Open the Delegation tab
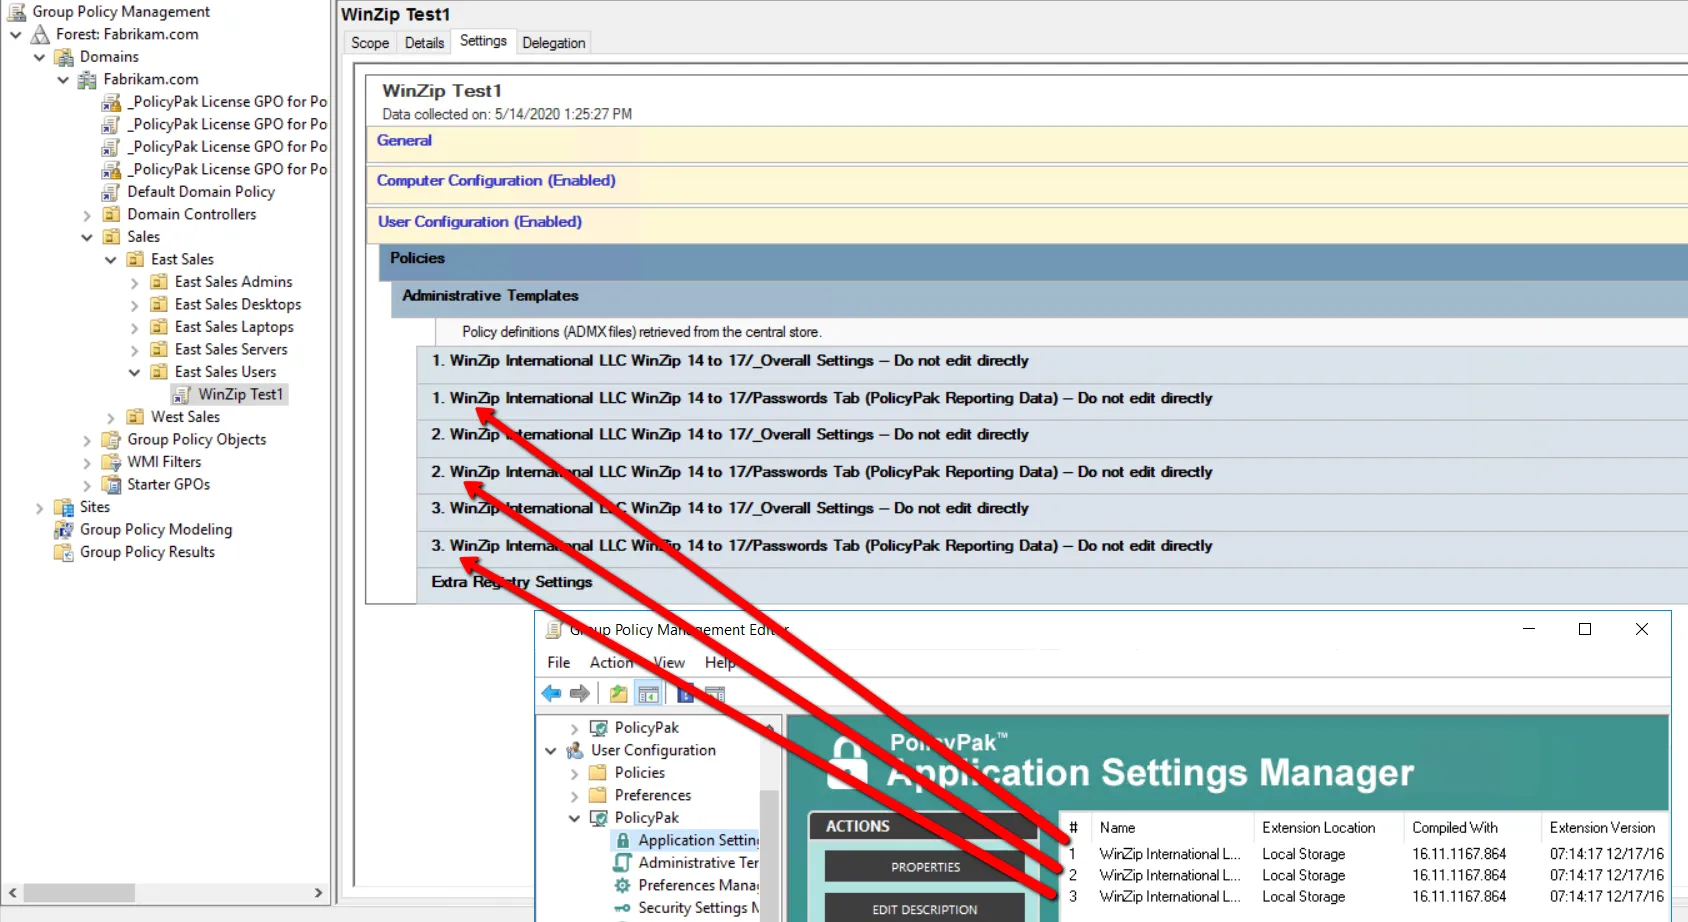 click(x=554, y=43)
